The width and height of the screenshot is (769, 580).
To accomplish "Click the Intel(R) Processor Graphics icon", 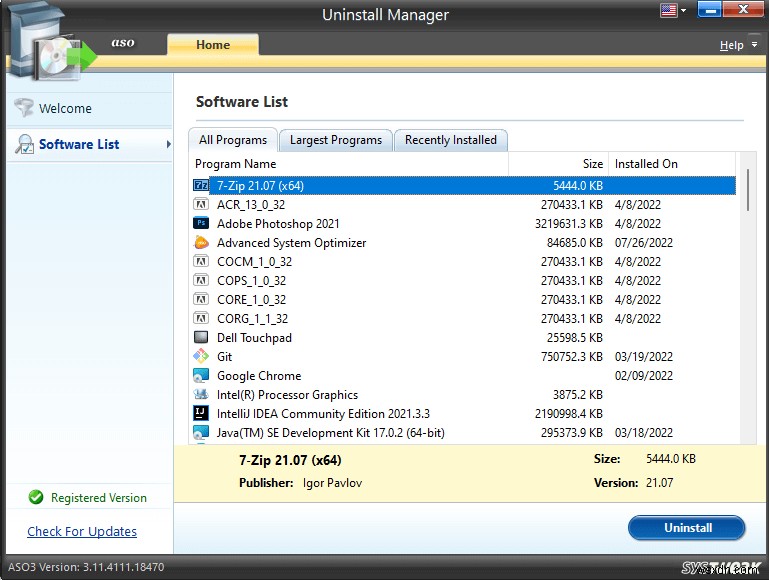I will [201, 394].
